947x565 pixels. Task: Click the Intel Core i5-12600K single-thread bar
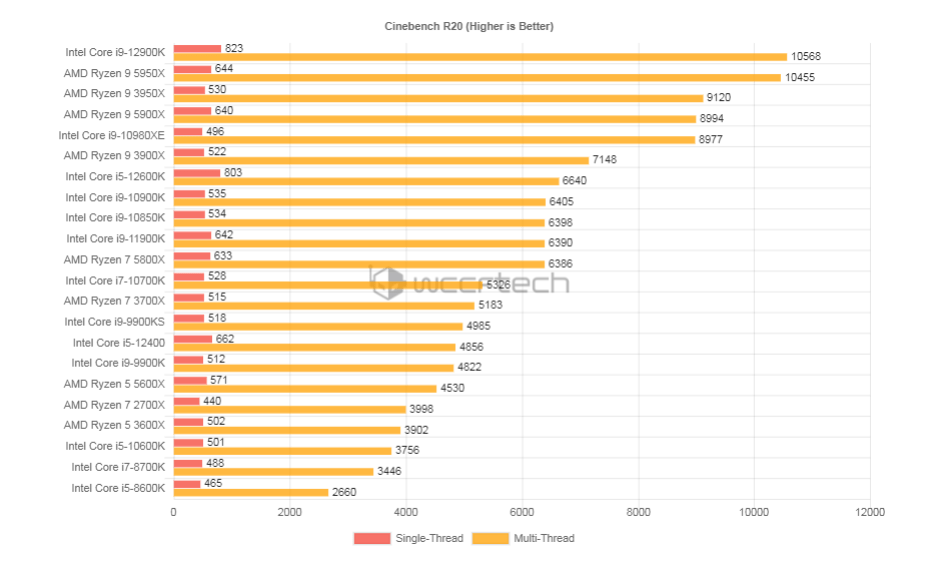point(197,173)
